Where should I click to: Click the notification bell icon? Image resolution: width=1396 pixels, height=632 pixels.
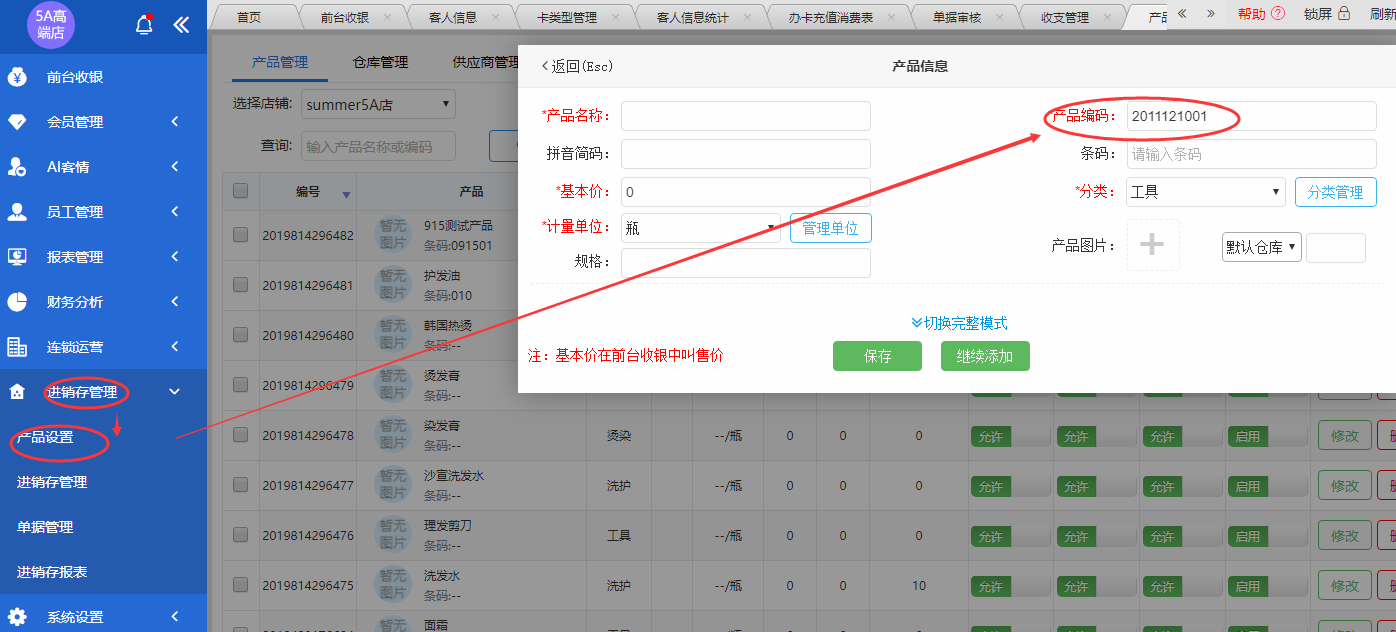(x=144, y=25)
